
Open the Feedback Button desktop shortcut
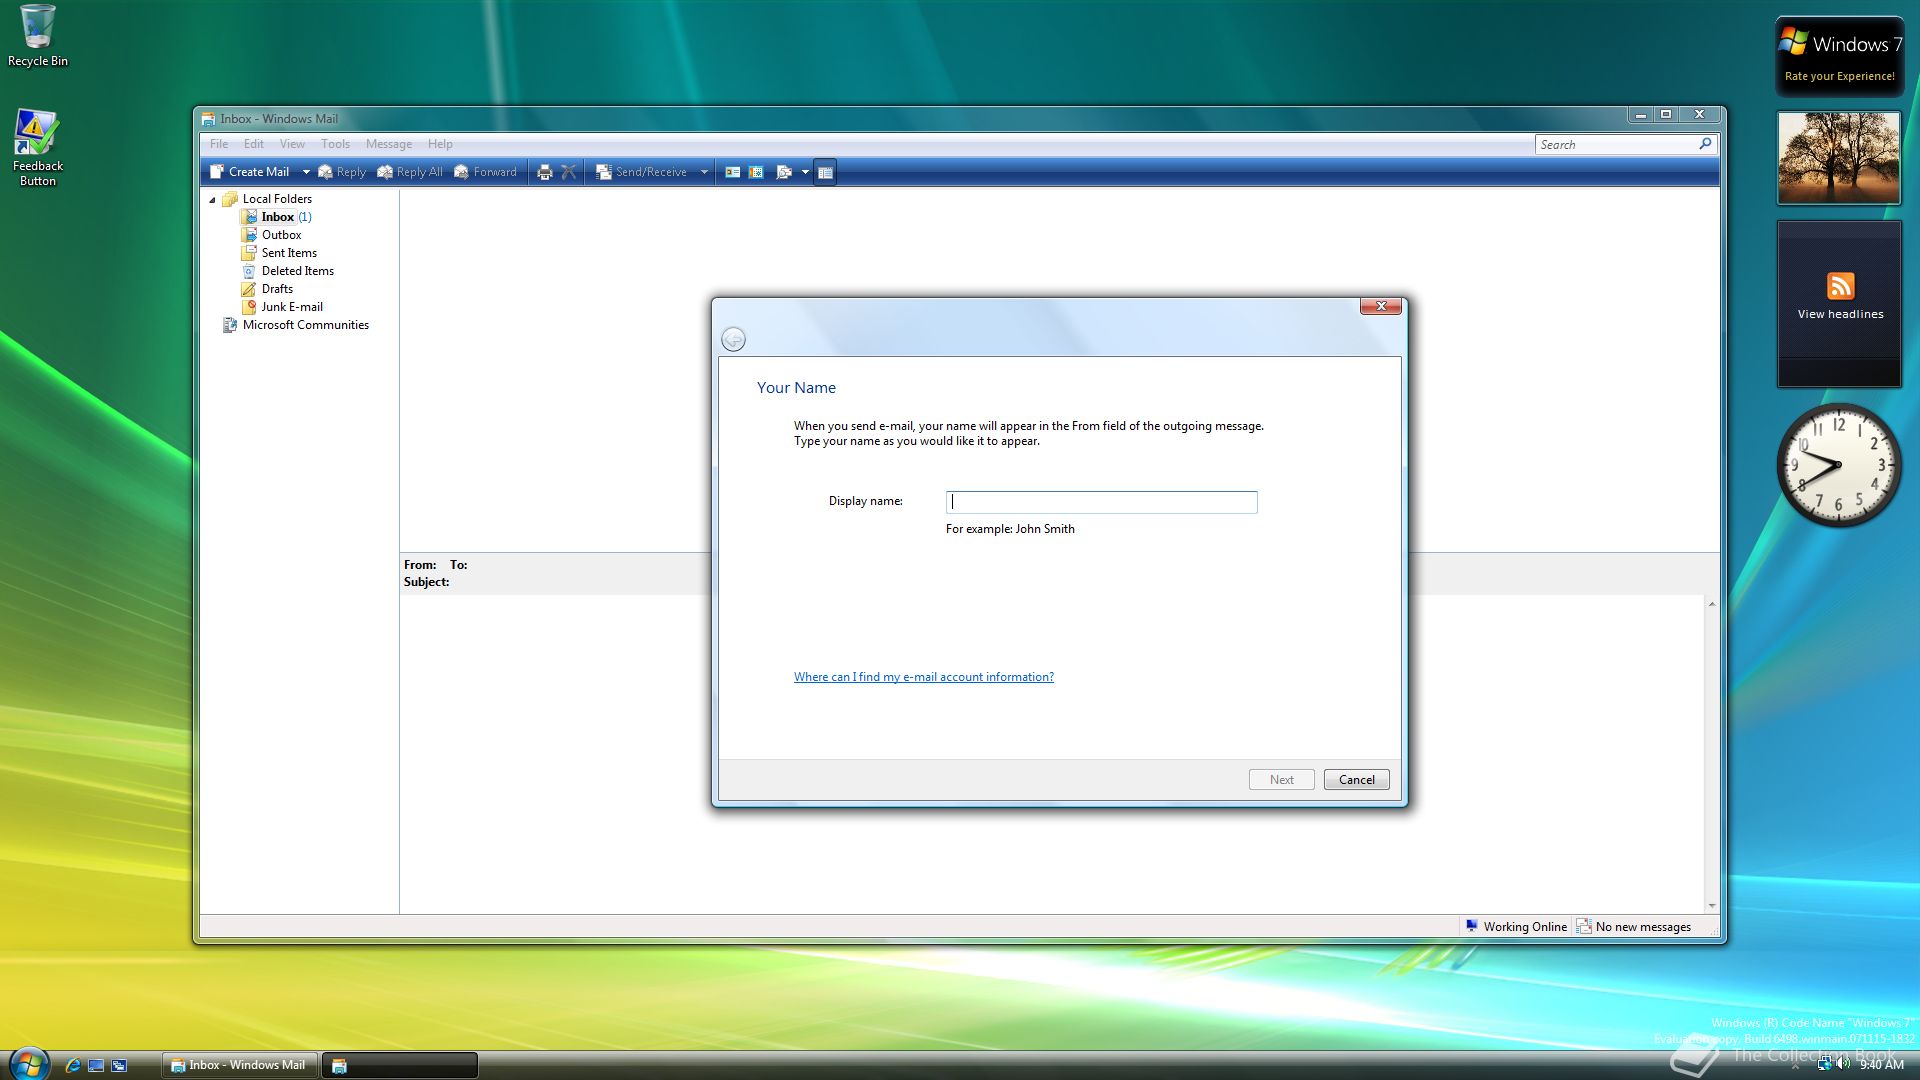38,148
